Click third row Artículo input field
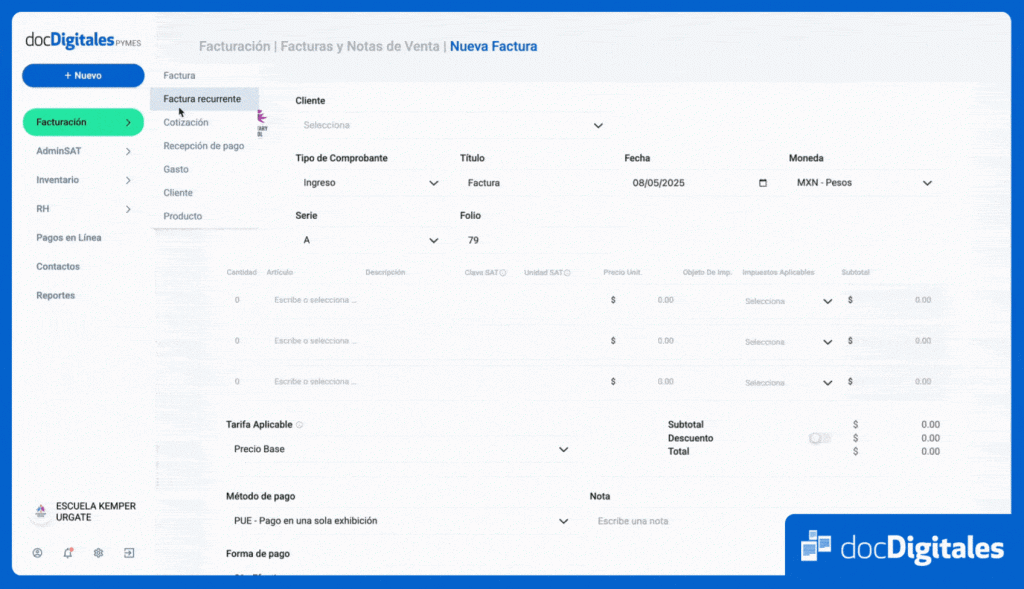1024x589 pixels. [x=315, y=381]
